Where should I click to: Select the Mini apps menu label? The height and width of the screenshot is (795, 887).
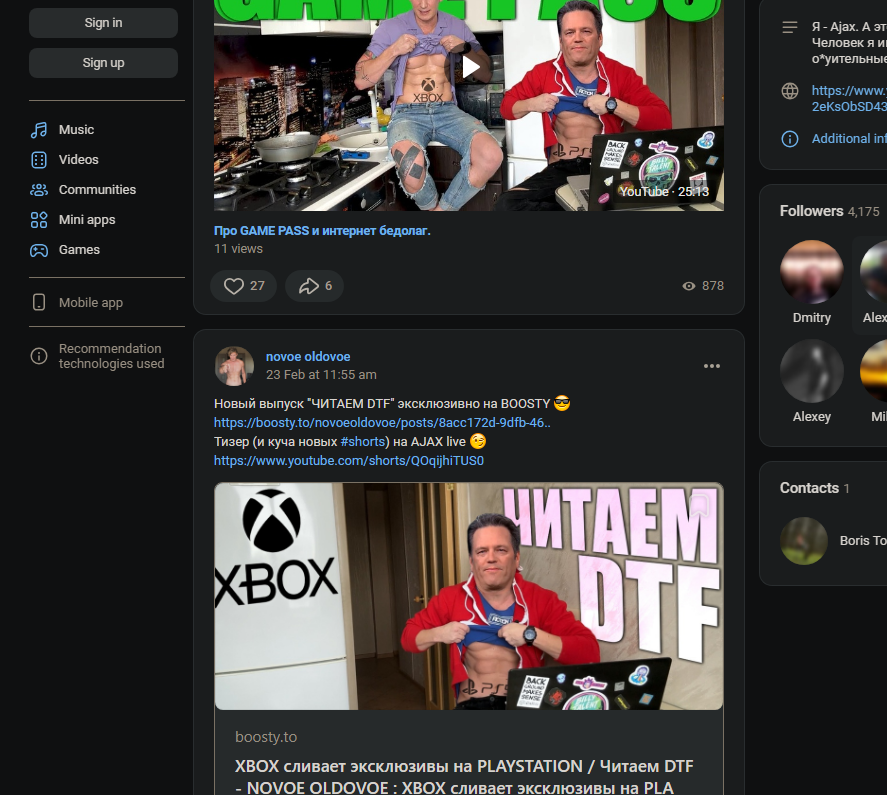[87, 220]
